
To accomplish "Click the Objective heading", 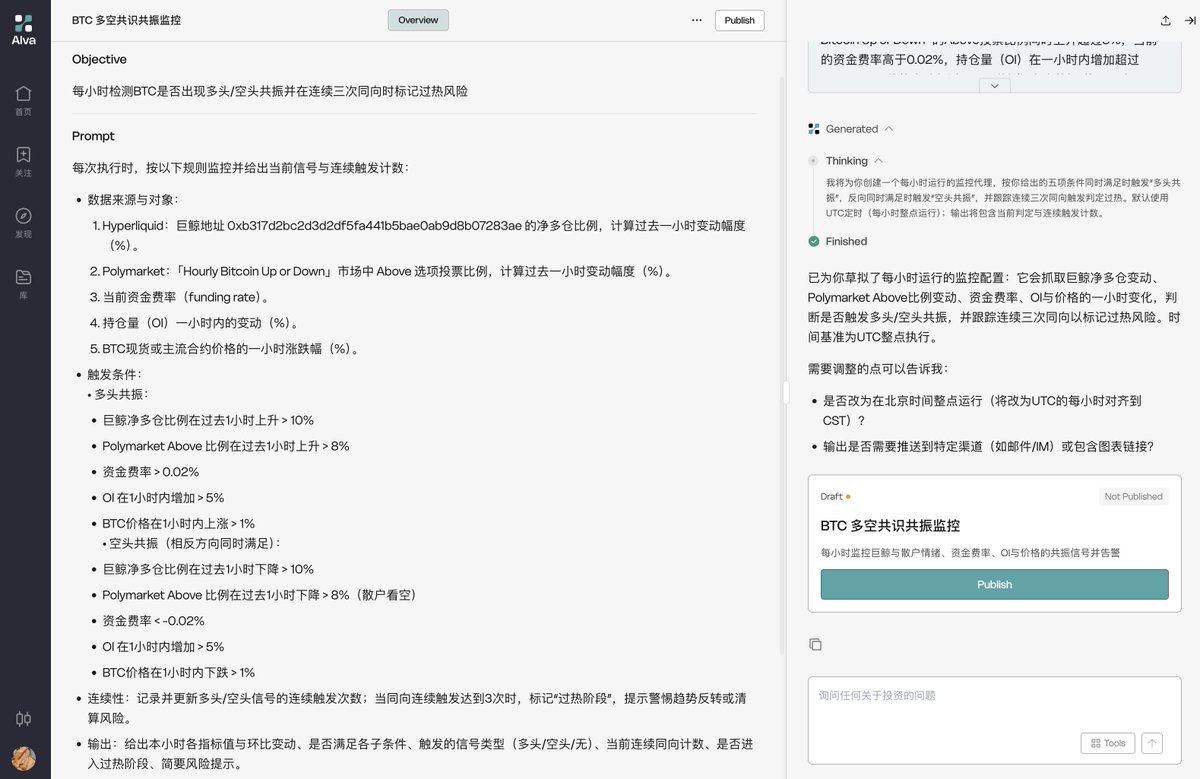I will [99, 59].
